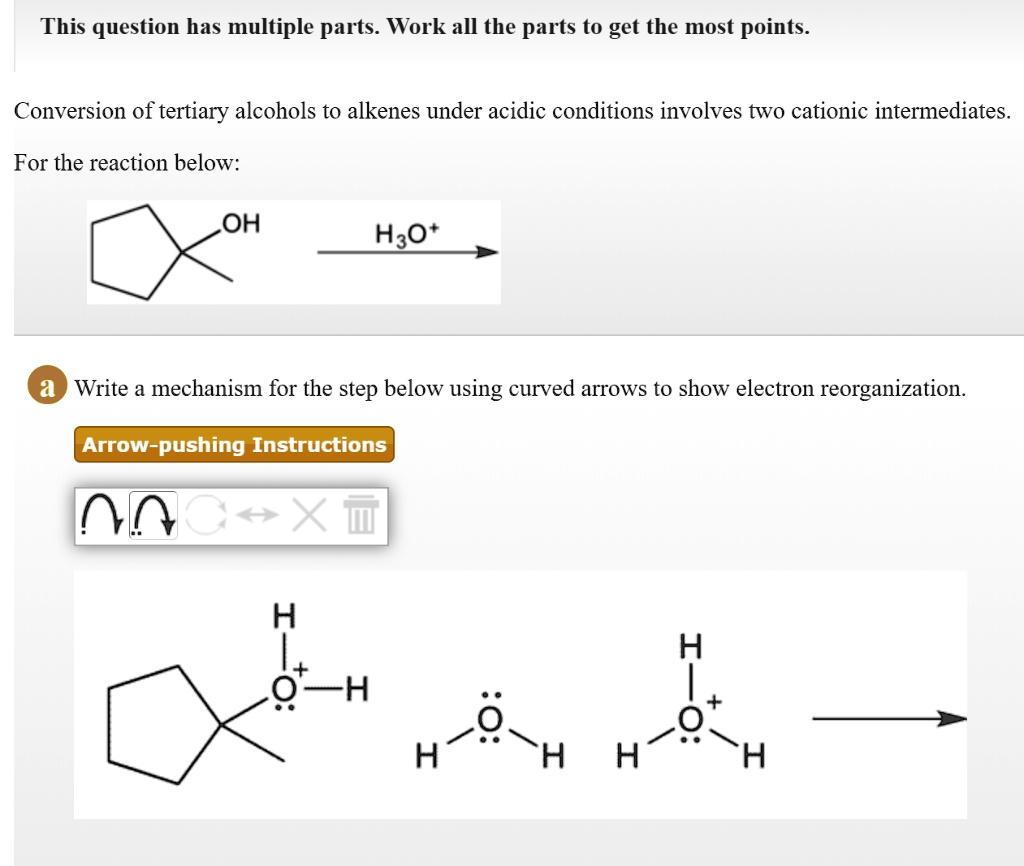The height and width of the screenshot is (866, 1024).
Task: Click the circular reset icon in the toolbar
Action: coord(206,514)
